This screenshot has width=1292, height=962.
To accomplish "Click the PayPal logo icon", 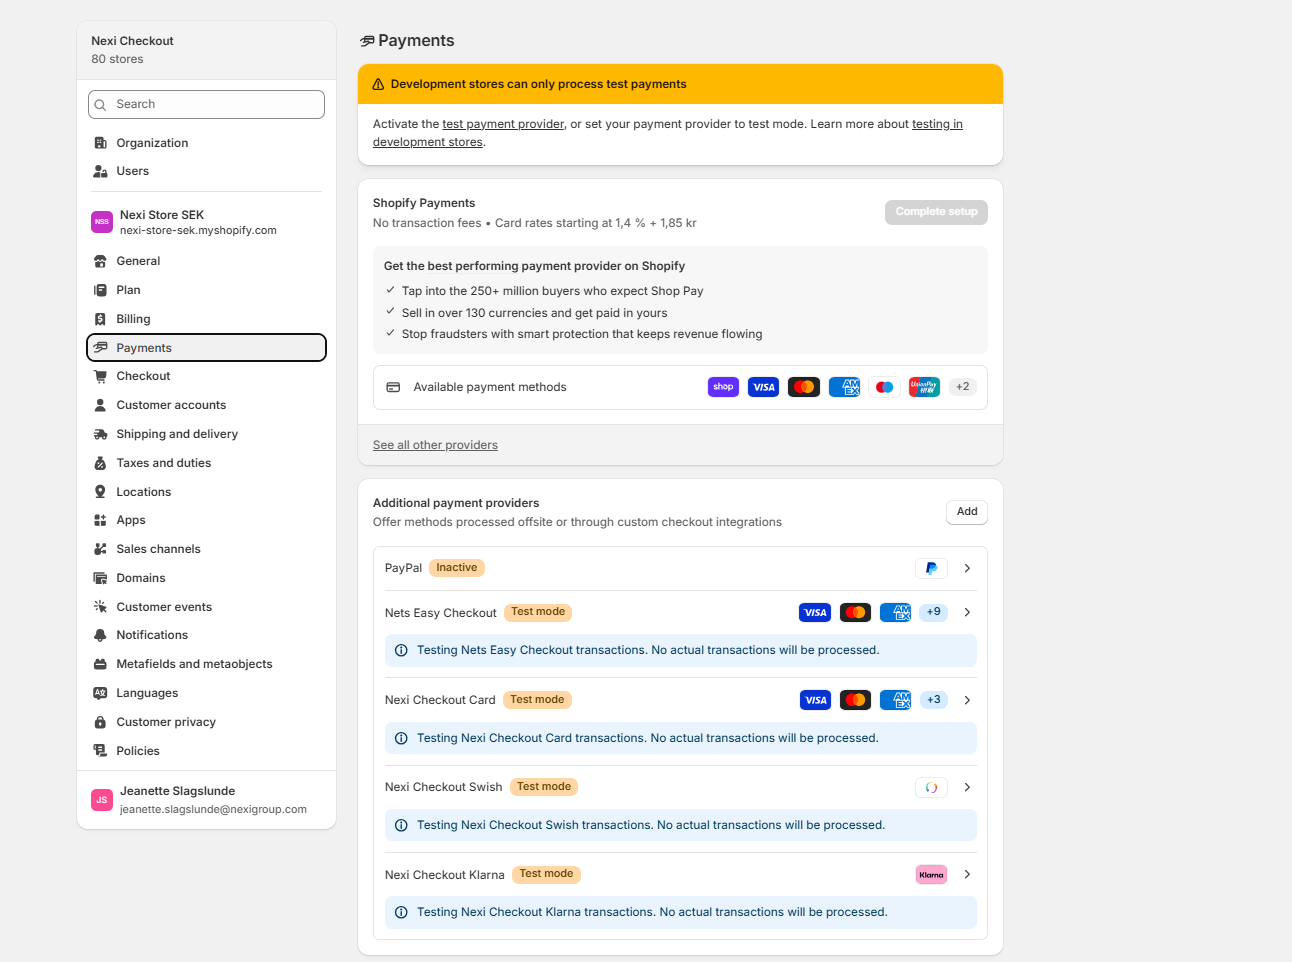I will click(931, 568).
